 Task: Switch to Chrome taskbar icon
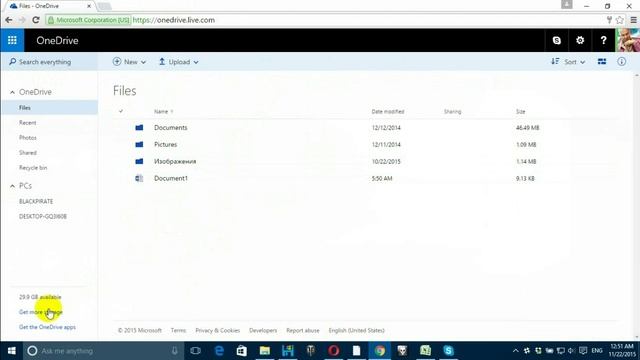[380, 351]
